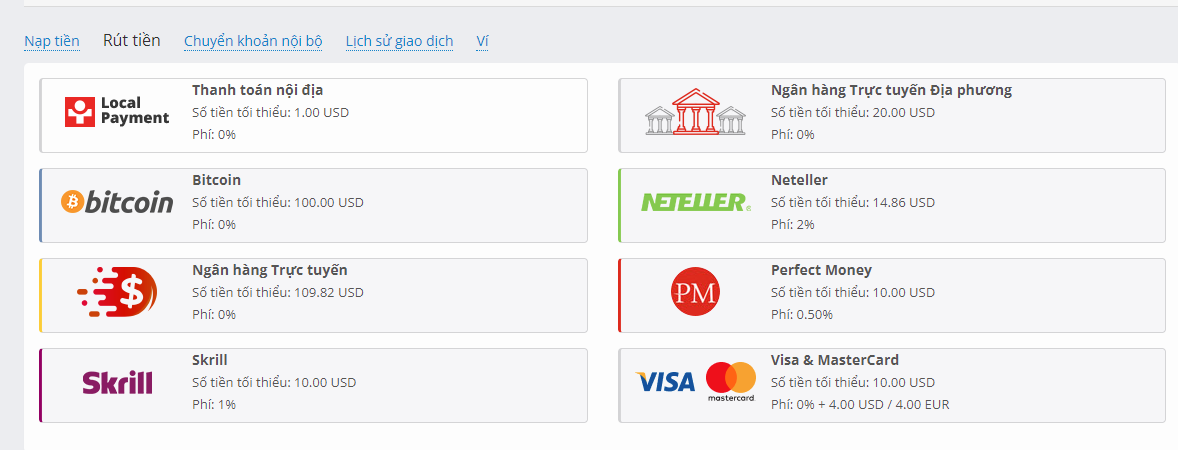Choose the Bitcoin withdrawal card title

[x=216, y=180]
